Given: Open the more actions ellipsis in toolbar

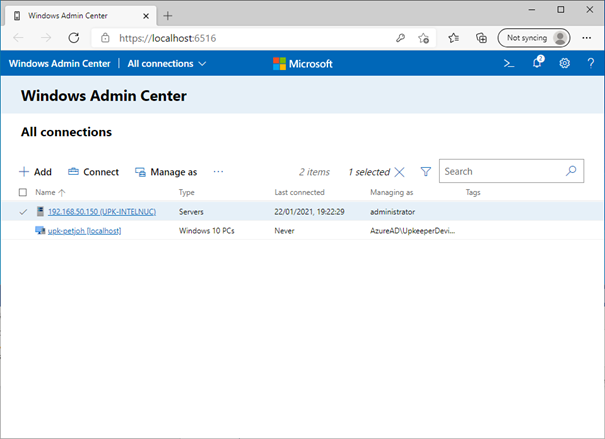Looking at the screenshot, I should click(218, 172).
